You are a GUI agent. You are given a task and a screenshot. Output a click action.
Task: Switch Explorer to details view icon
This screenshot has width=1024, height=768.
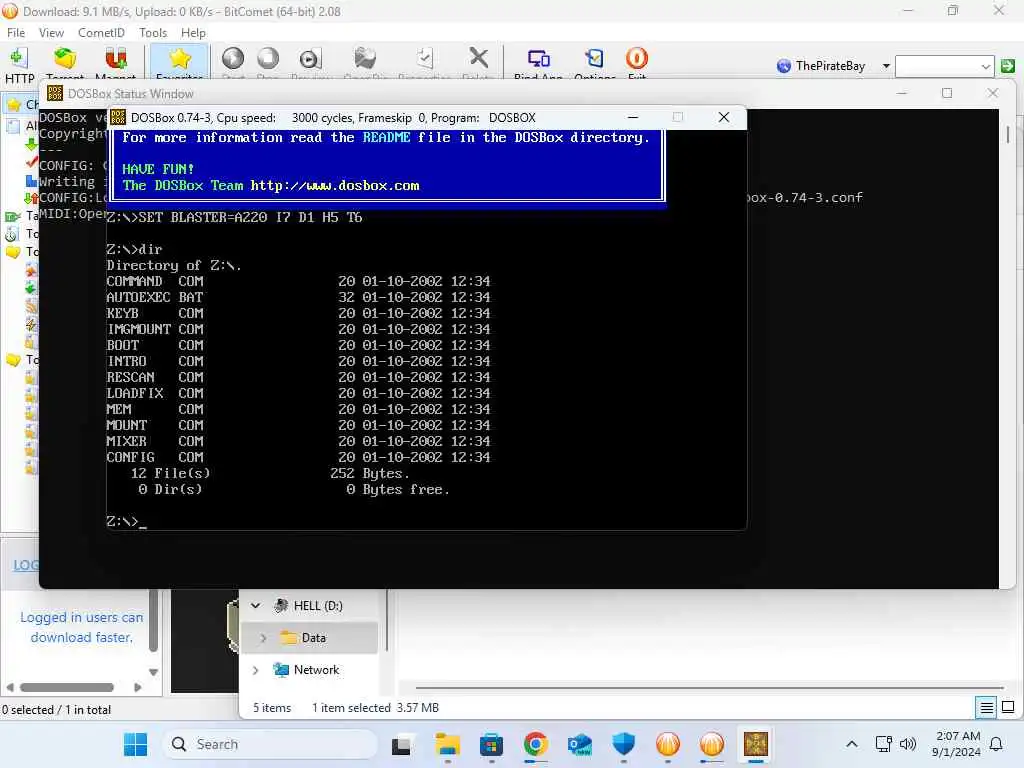[986, 707]
